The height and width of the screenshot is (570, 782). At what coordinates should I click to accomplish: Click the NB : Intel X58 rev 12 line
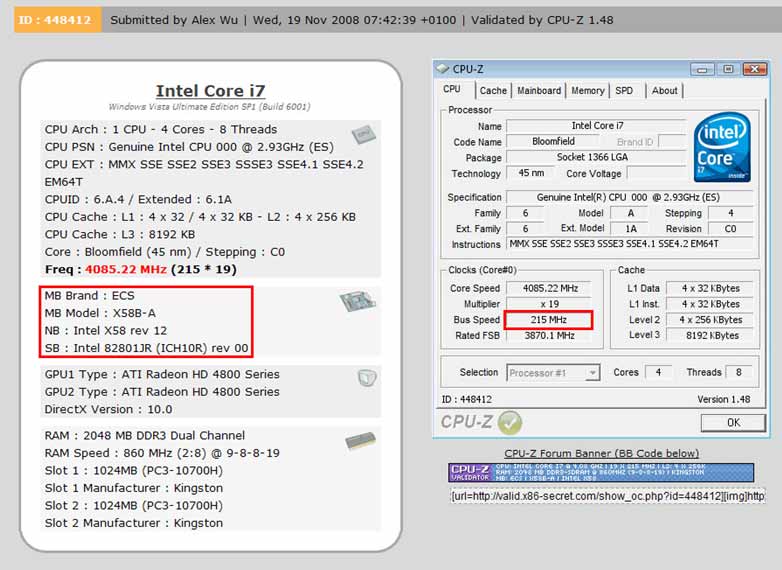pyautogui.click(x=106, y=331)
